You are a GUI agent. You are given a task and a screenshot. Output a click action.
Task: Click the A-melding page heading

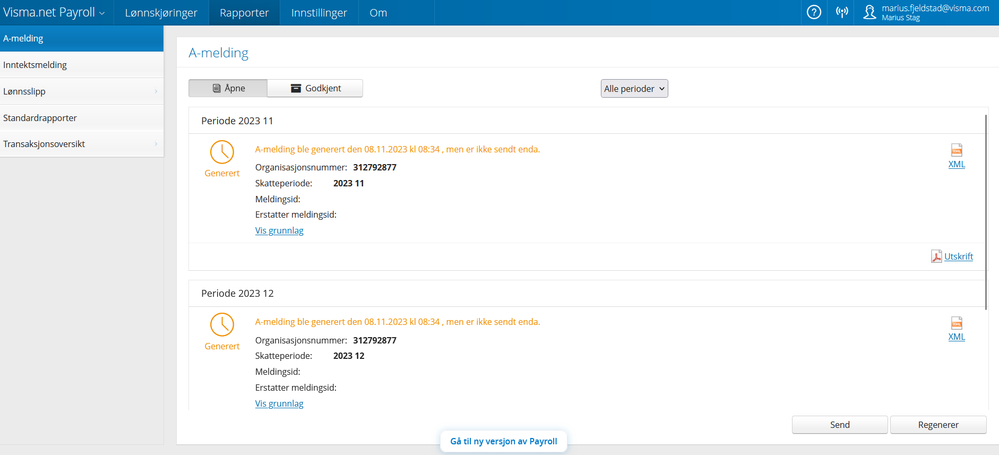point(219,54)
